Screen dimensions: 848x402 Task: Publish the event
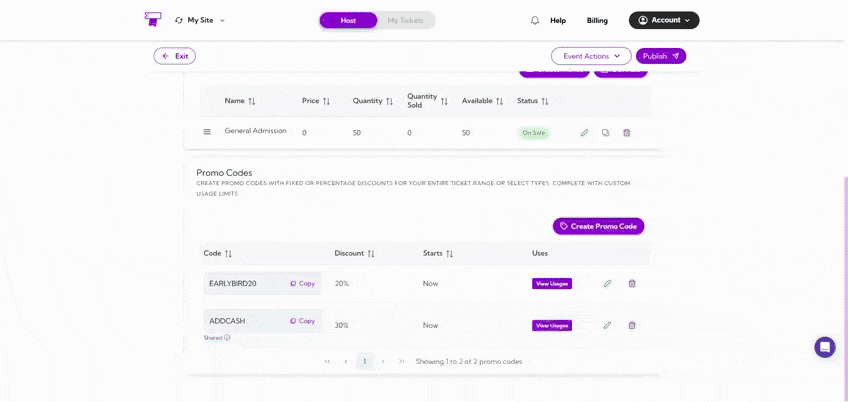point(661,56)
